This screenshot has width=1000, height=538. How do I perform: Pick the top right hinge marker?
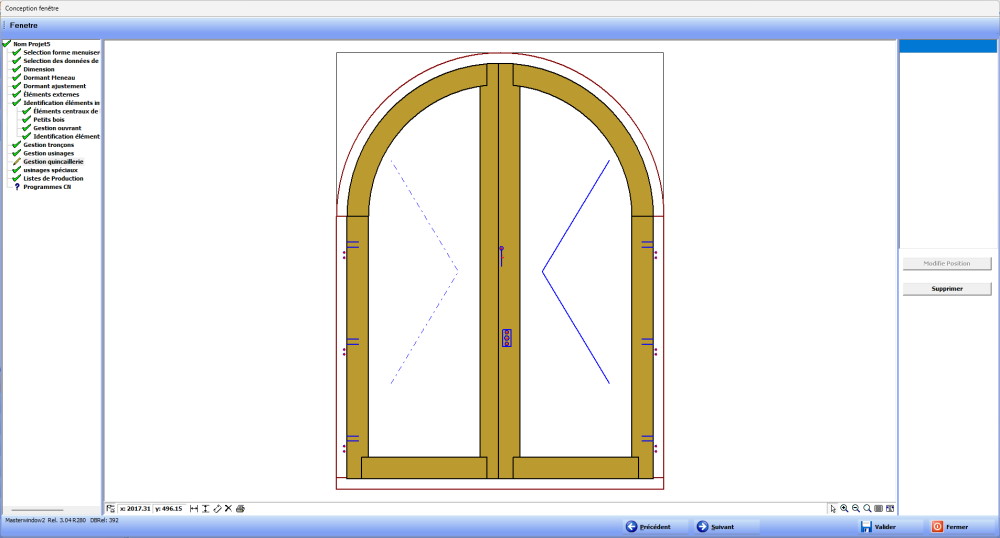[649, 247]
